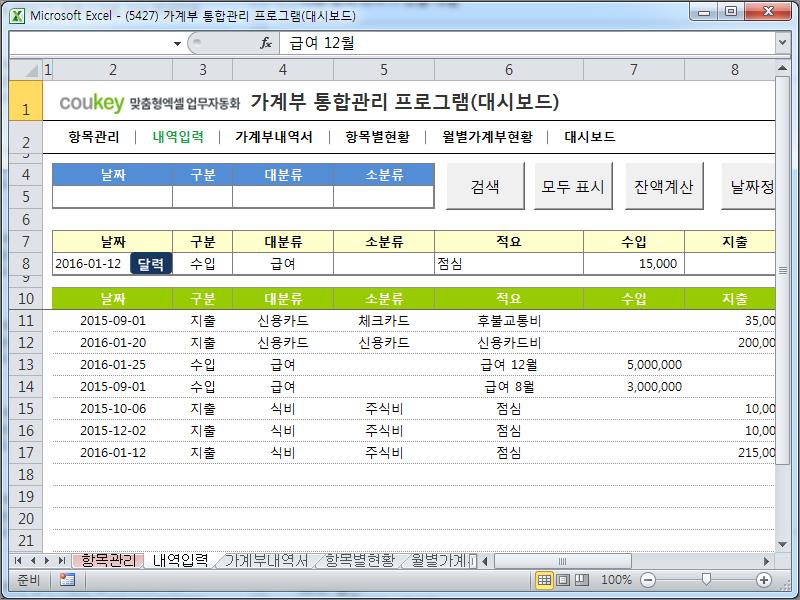The image size is (800, 600).
Task: Click the 100% zoom level
Action: pos(616,580)
